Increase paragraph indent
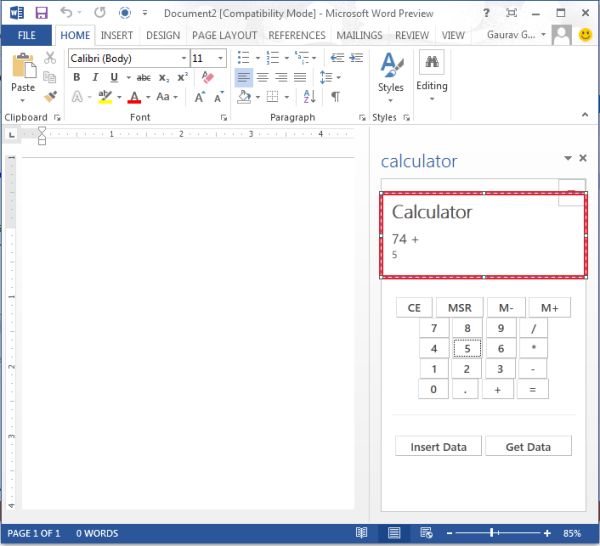 (x=356, y=58)
